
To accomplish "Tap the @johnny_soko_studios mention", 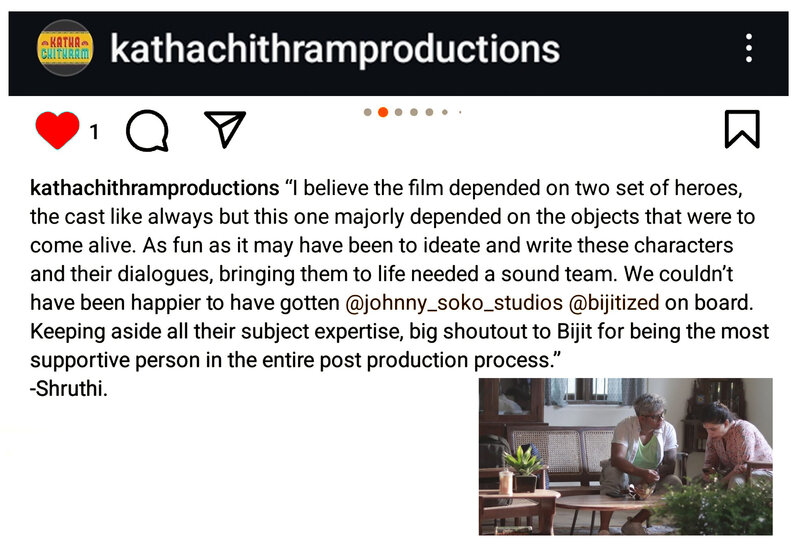I will [x=454, y=303].
